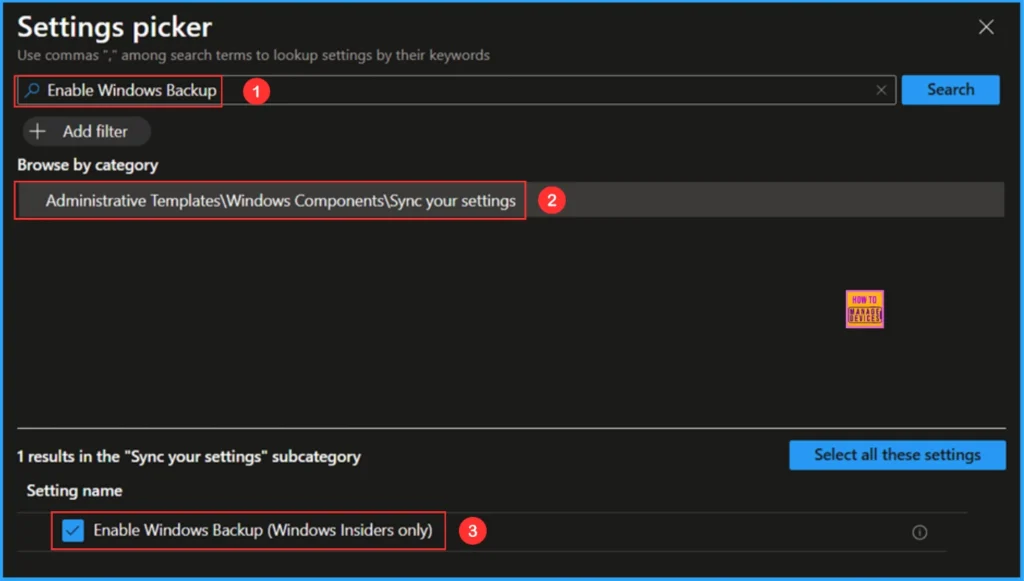This screenshot has height=581, width=1024.
Task: Click the results count text for Sync your settings
Action: coord(189,456)
